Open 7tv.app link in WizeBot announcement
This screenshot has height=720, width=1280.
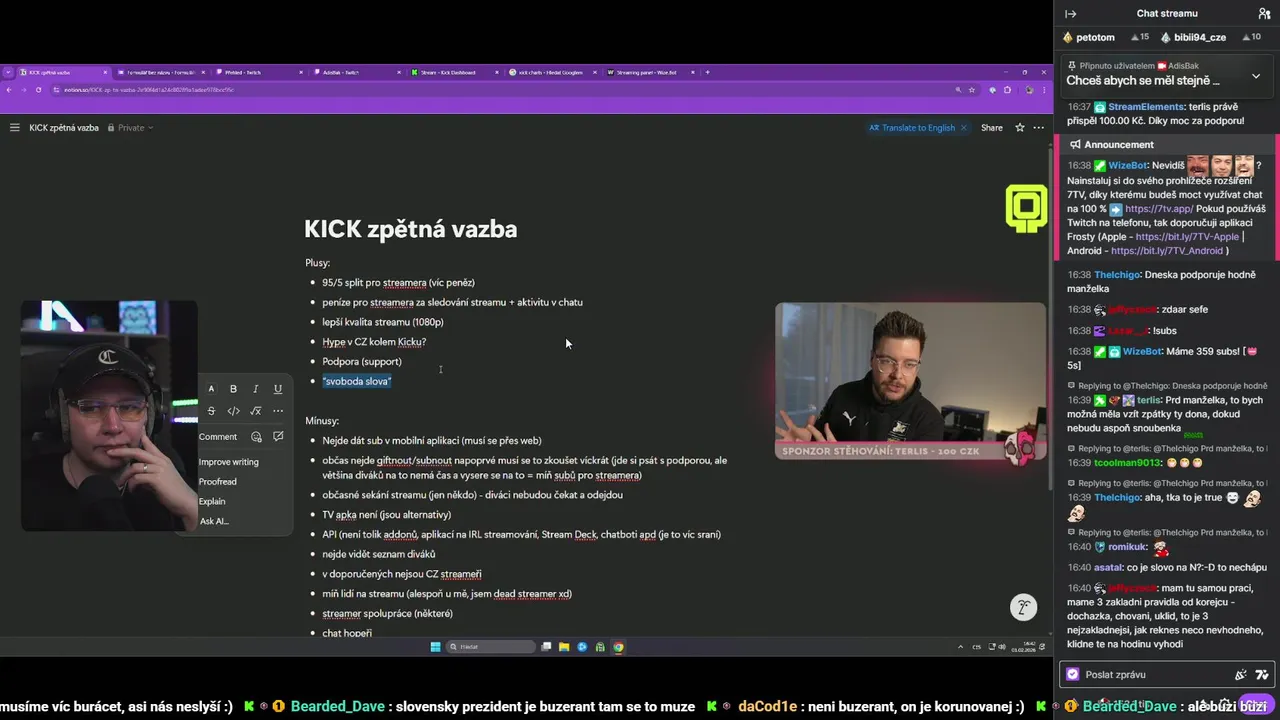coord(1159,209)
